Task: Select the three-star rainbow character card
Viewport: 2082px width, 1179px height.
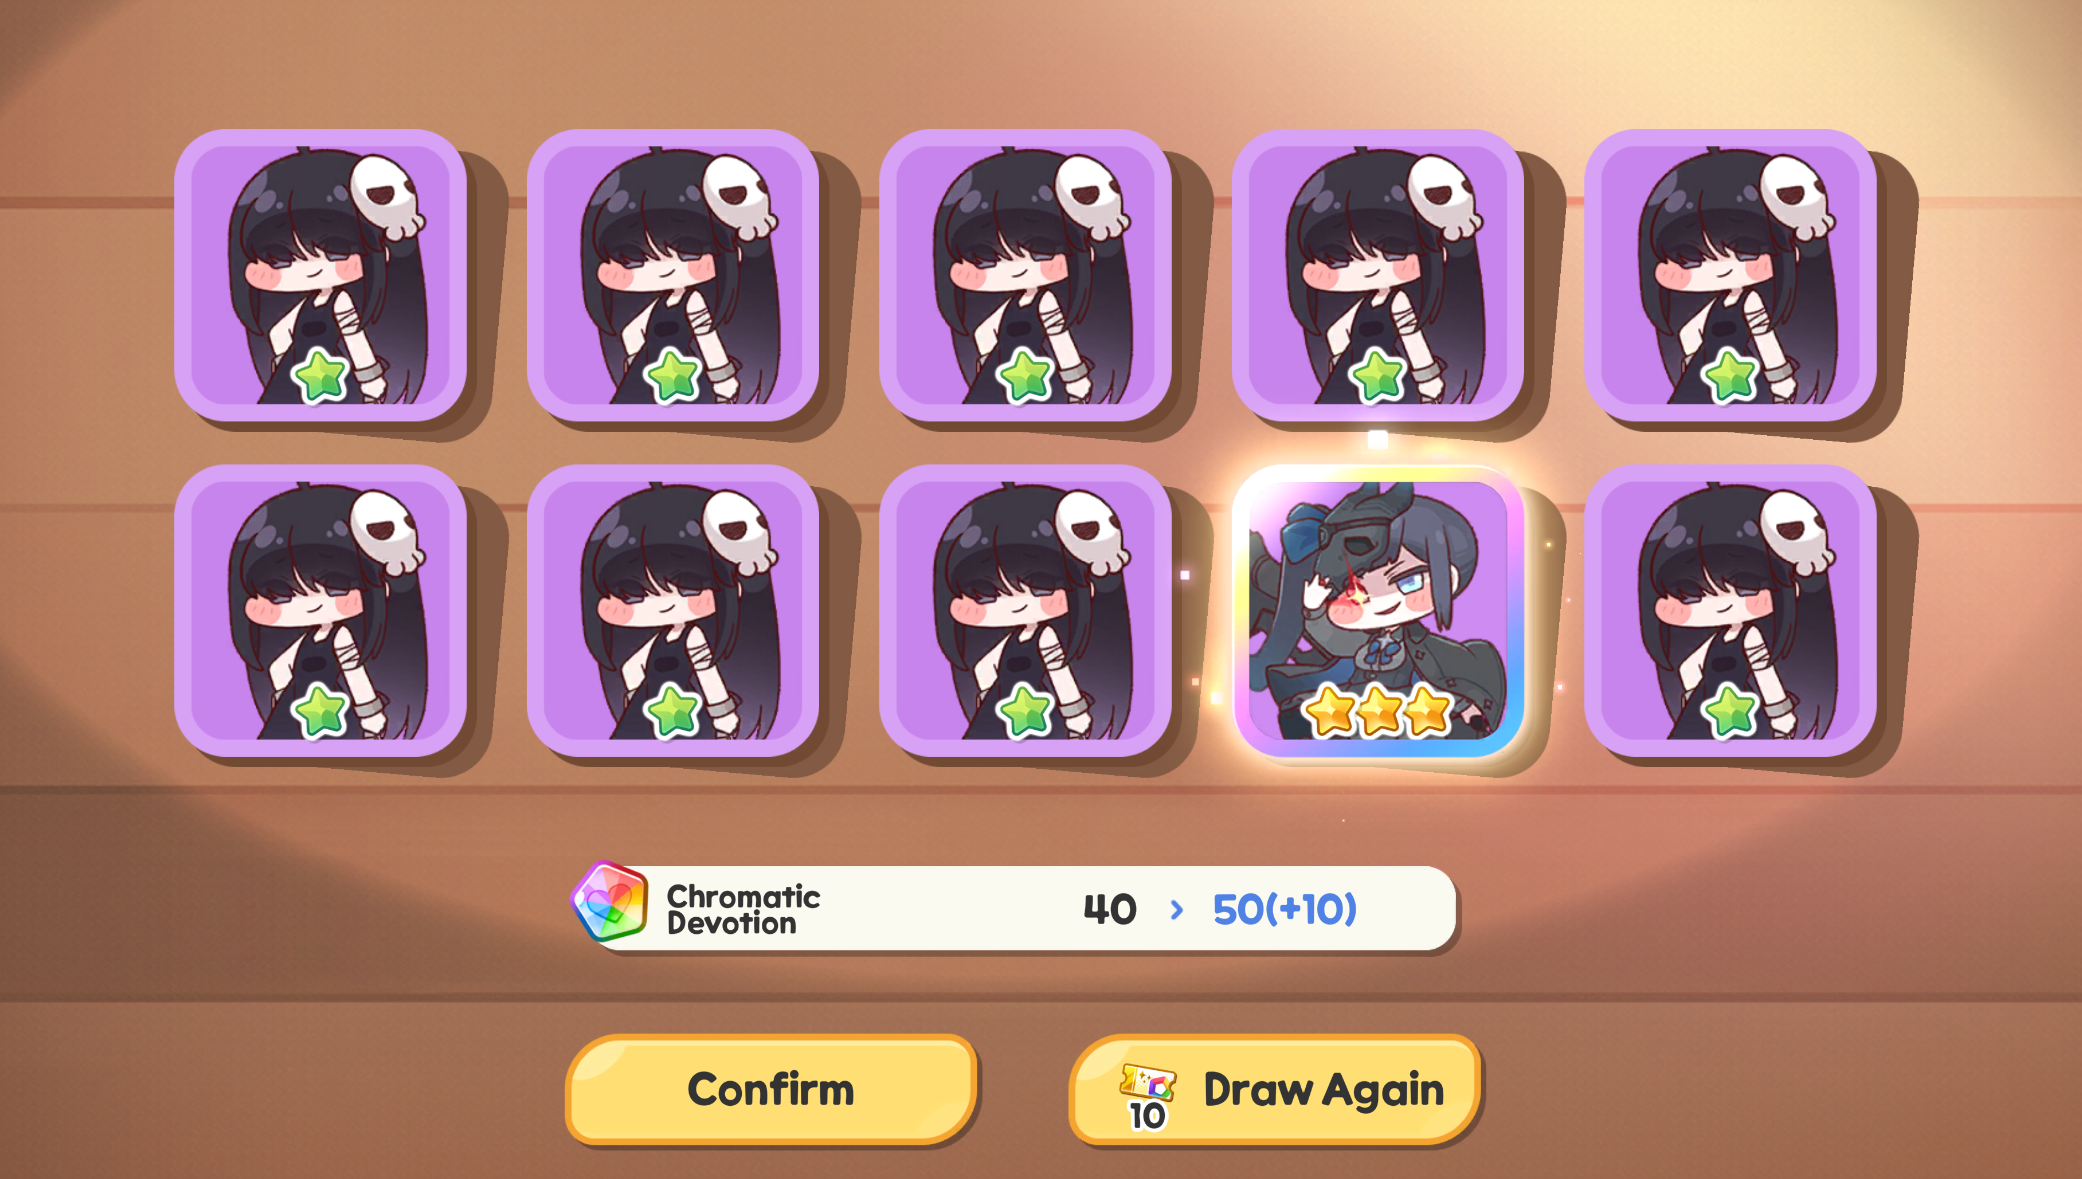Action: coord(1378,611)
